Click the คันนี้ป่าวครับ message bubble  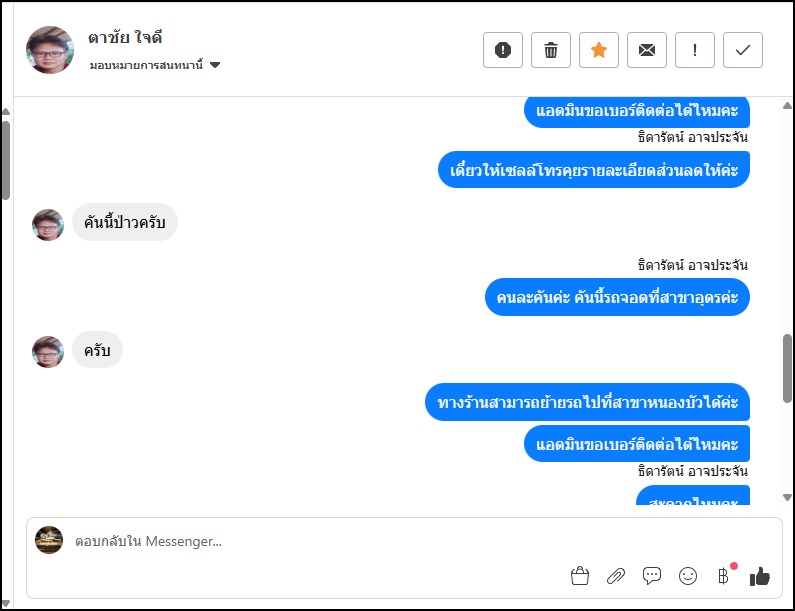(125, 222)
